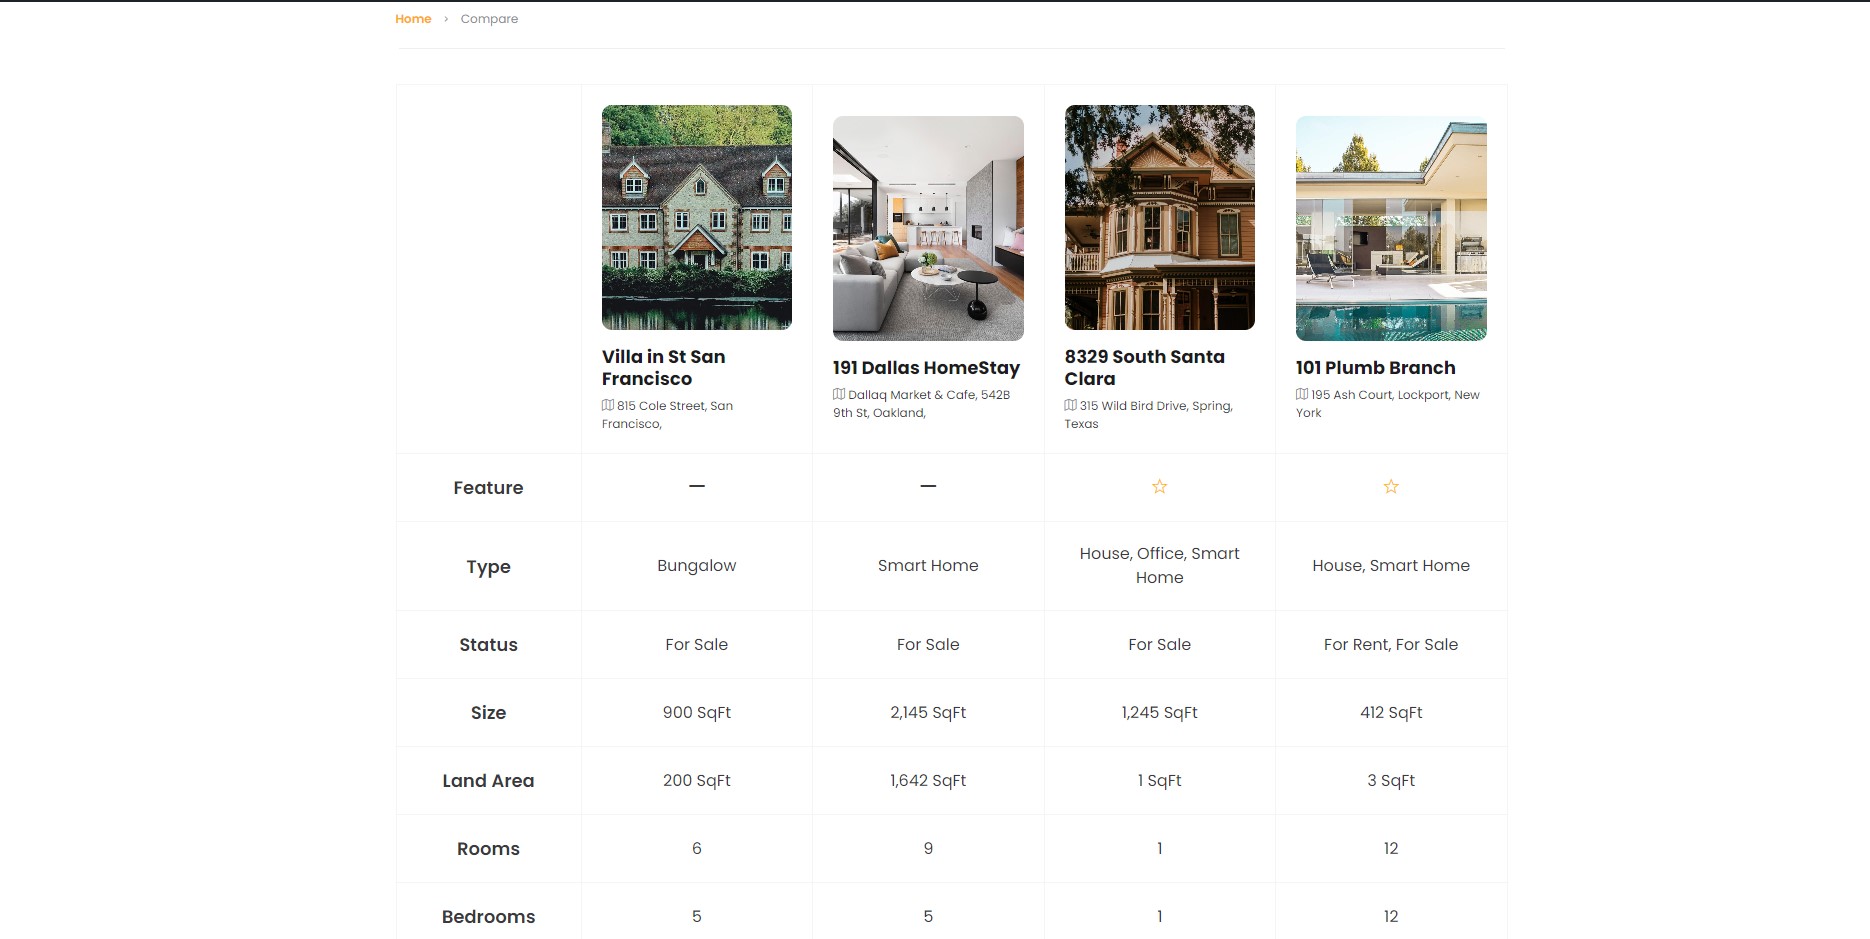Click map icon beside Dallaq Market address
This screenshot has height=939, width=1870.
click(x=839, y=394)
